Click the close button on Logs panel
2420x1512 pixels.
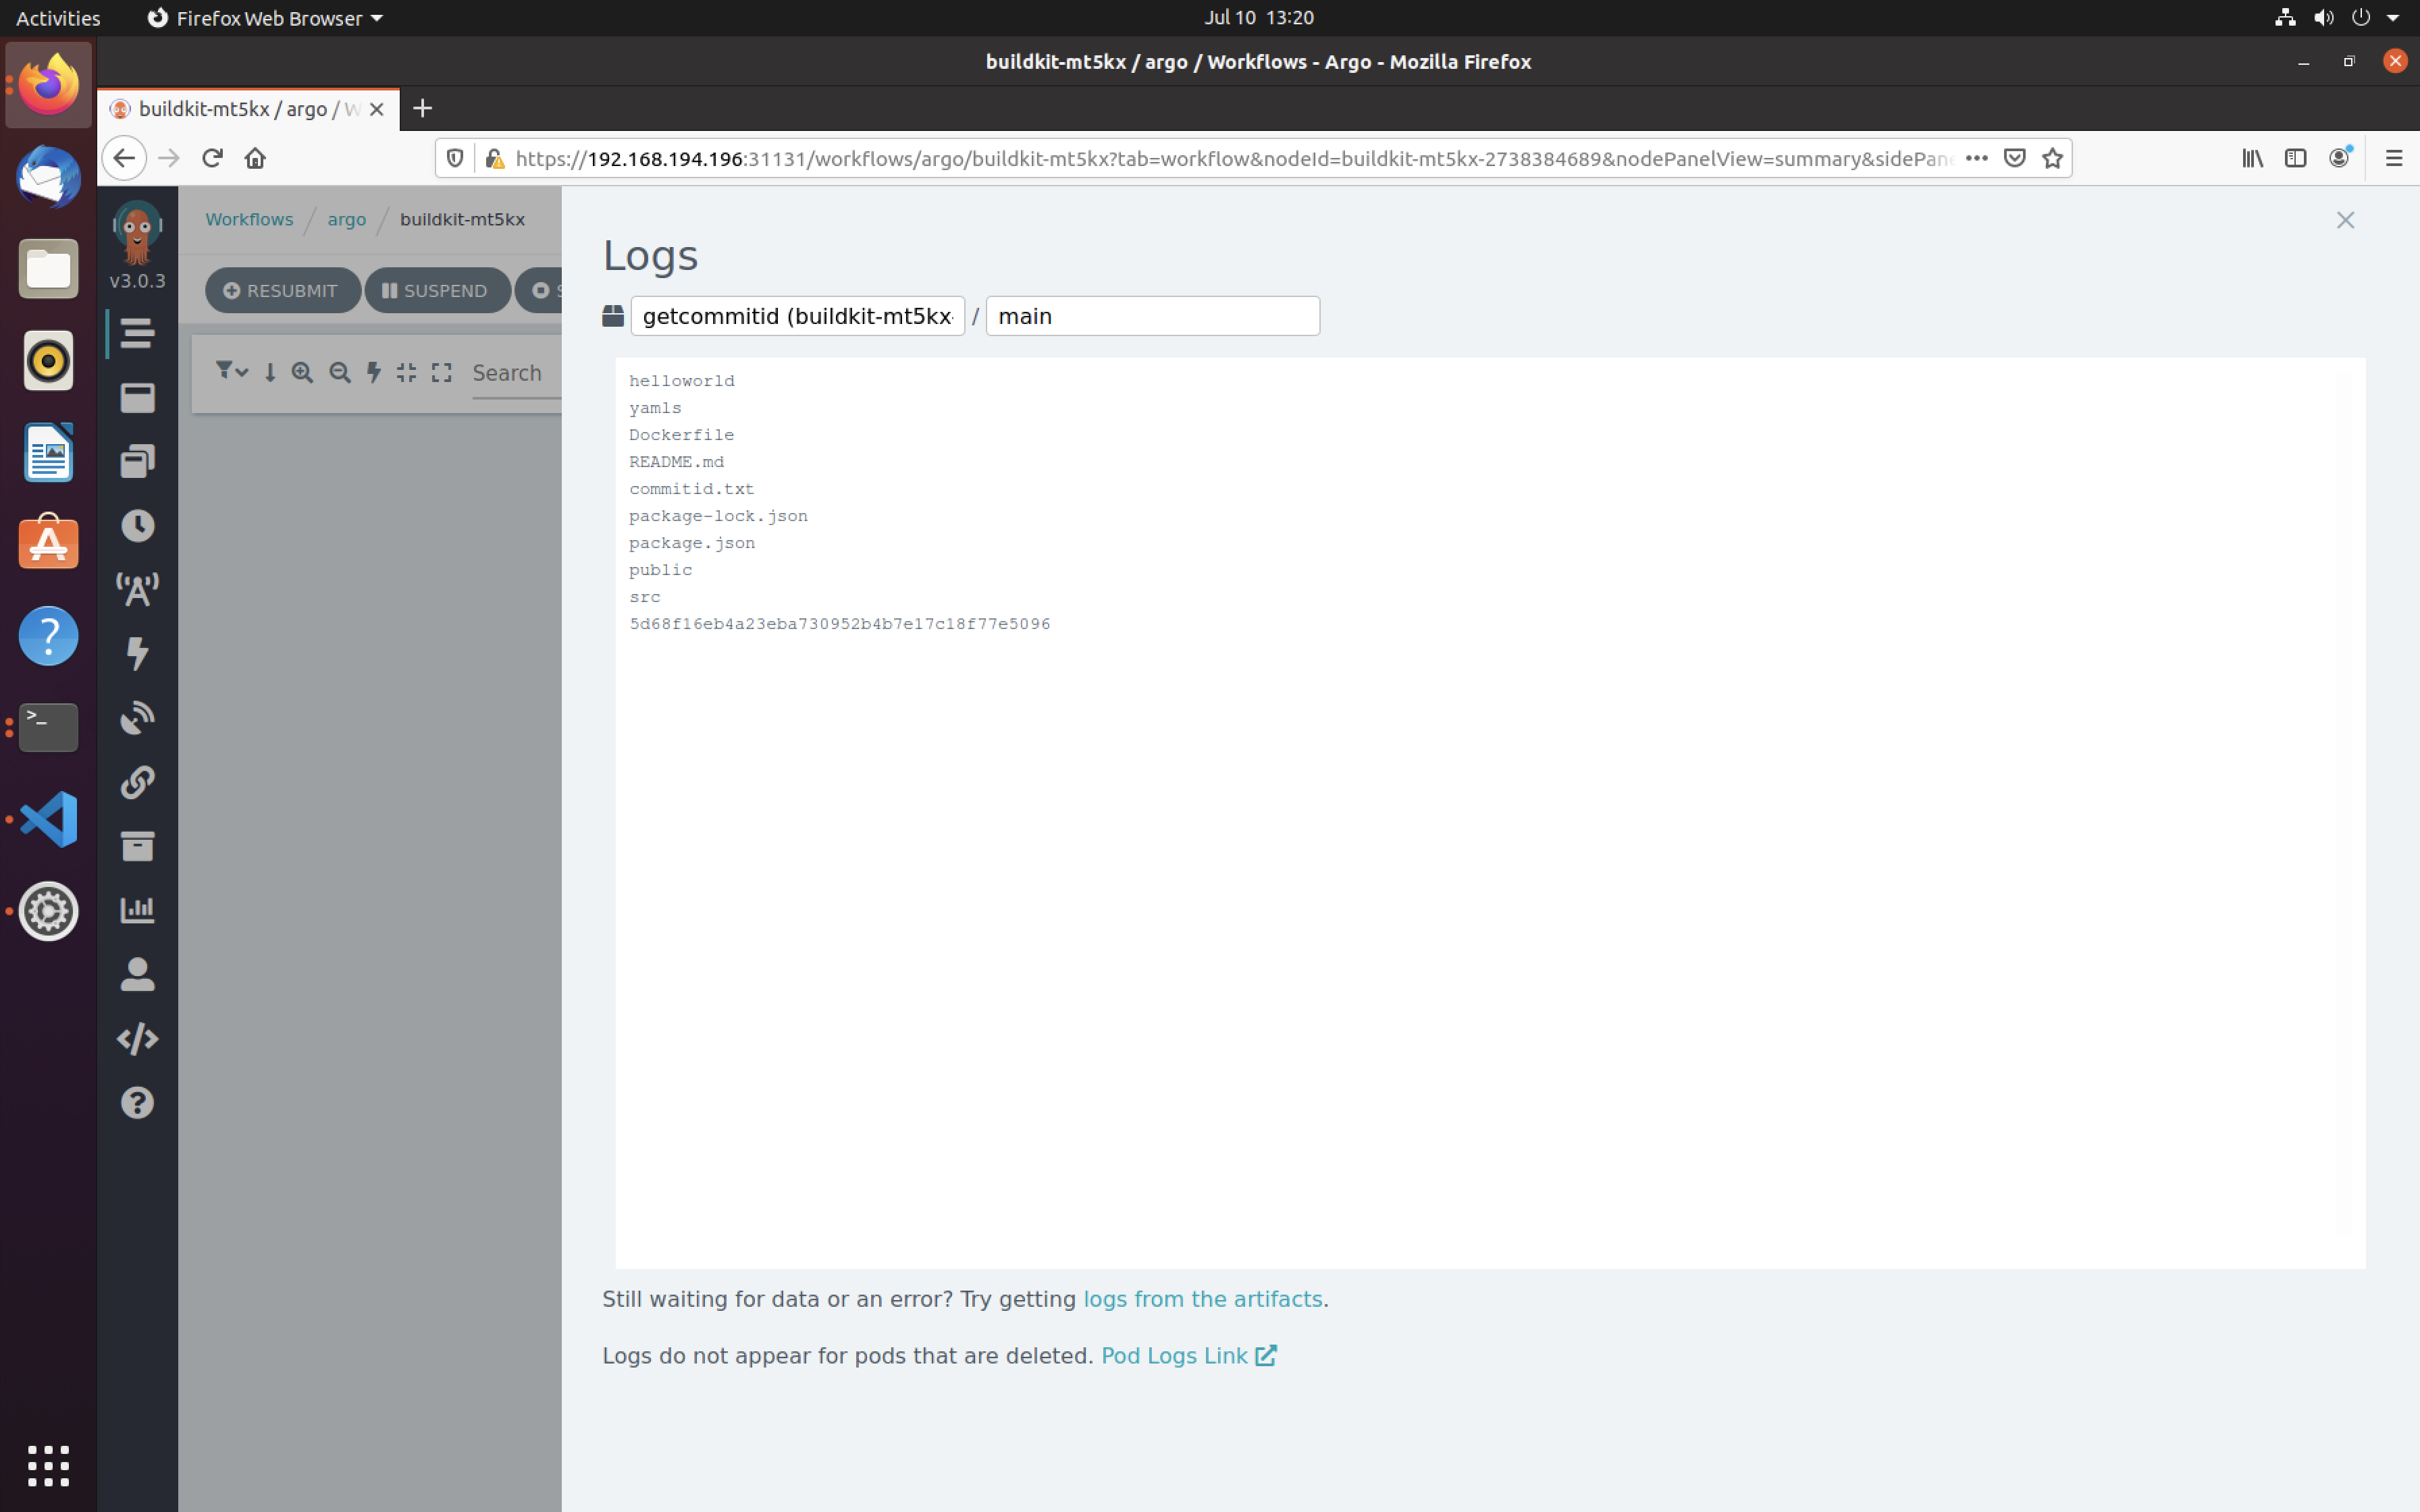[2347, 219]
